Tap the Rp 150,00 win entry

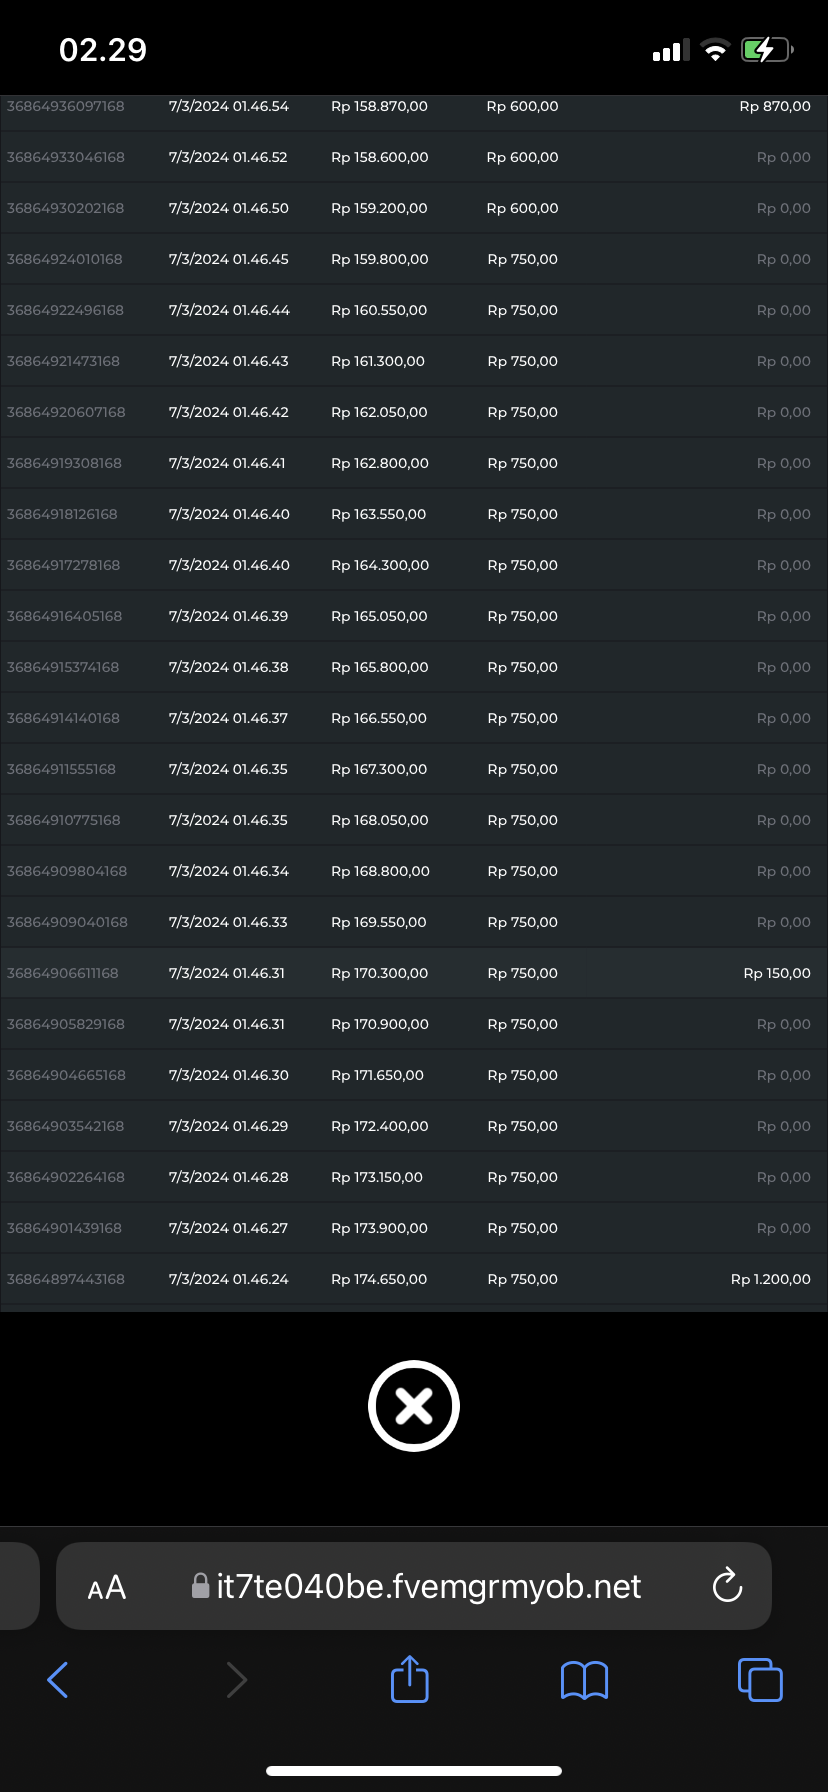click(777, 973)
